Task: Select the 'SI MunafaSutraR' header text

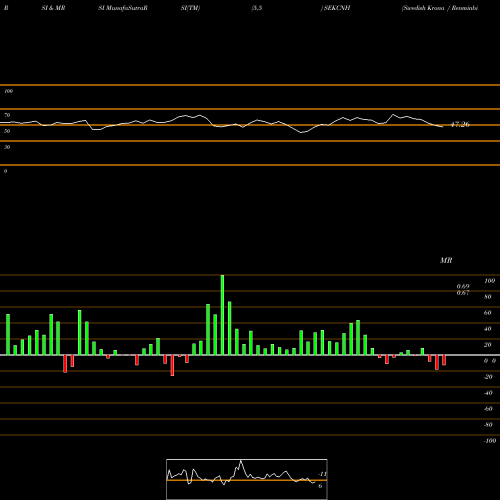Action: click(123, 8)
